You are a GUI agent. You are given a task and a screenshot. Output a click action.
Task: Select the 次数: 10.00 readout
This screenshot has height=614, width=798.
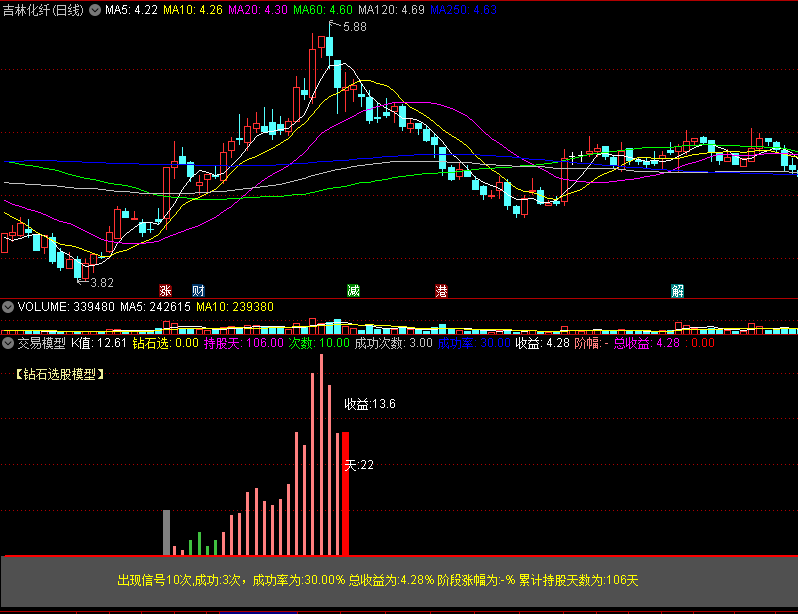(x=319, y=343)
